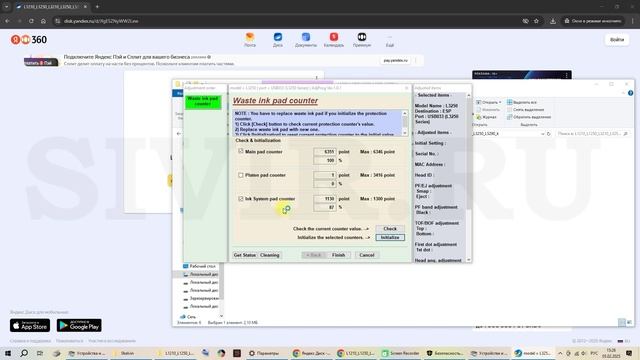Click the Ink System pad counter percent field
This screenshot has height=360, width=640.
click(325, 207)
